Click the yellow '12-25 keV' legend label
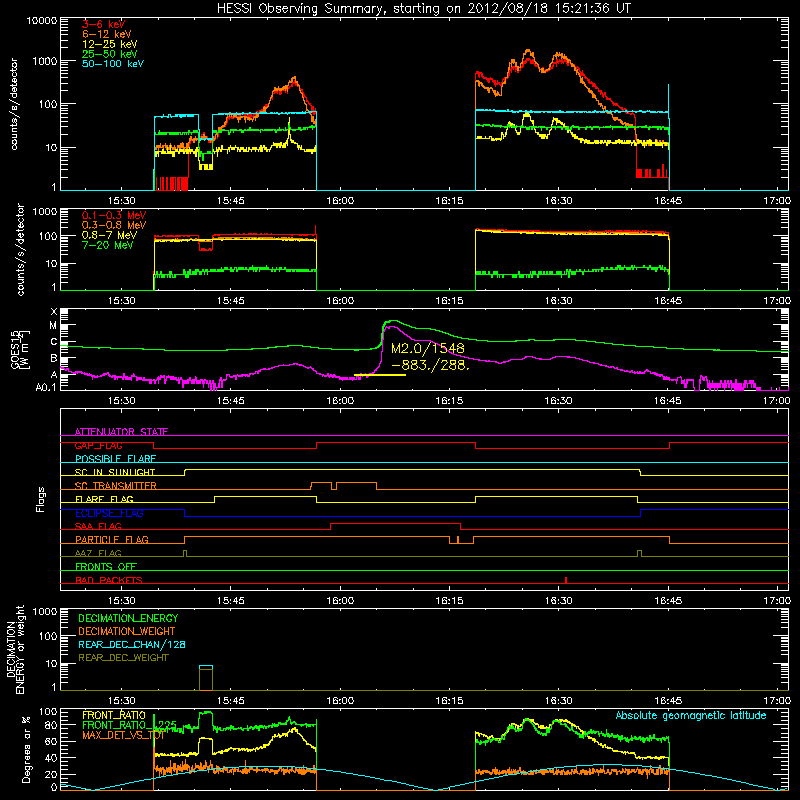Image resolution: width=800 pixels, height=800 pixels. pos(110,44)
